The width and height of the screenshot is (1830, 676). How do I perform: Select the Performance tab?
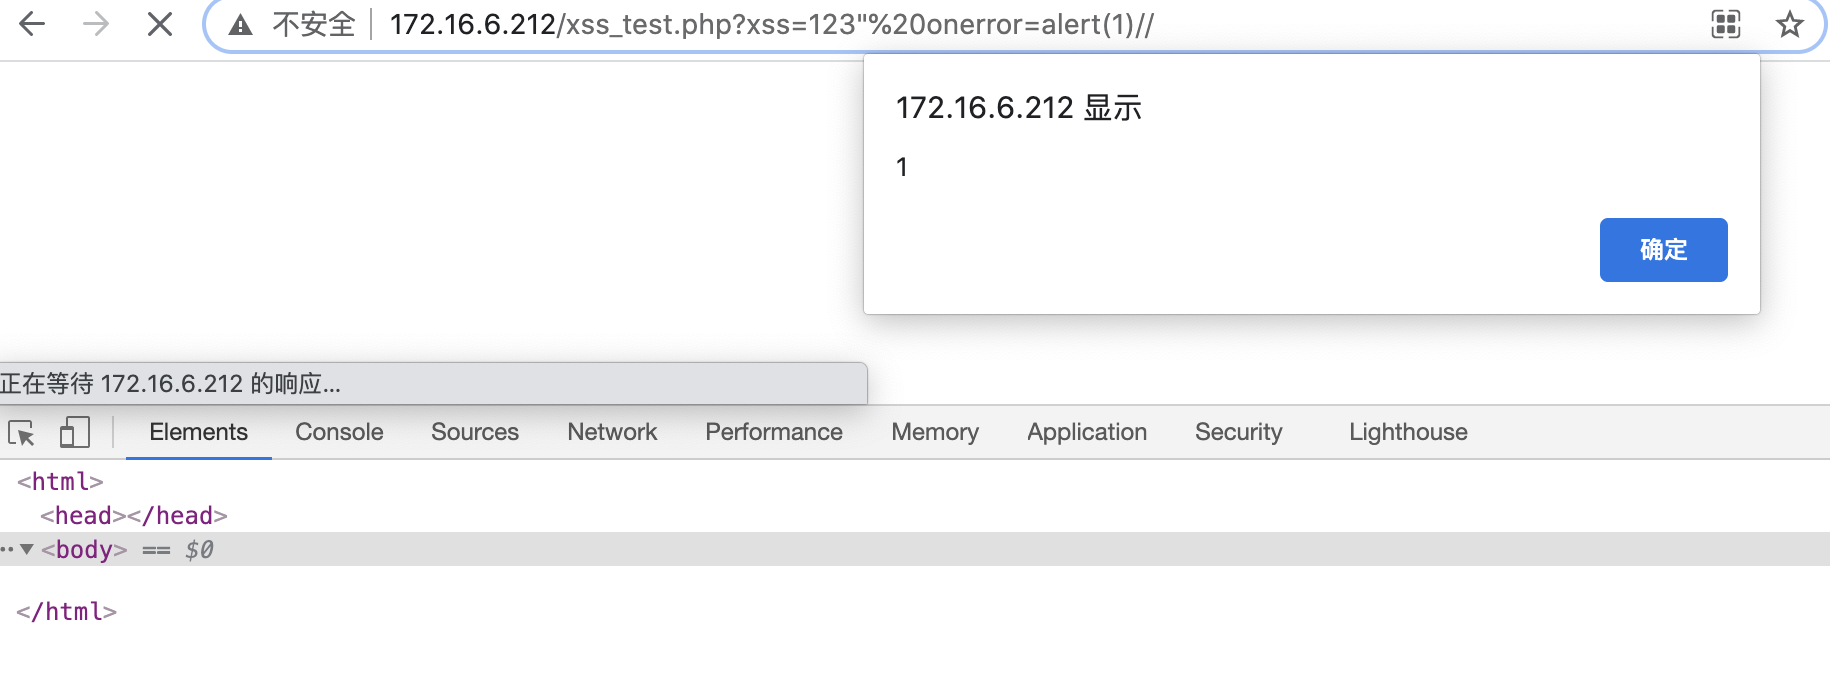(774, 432)
